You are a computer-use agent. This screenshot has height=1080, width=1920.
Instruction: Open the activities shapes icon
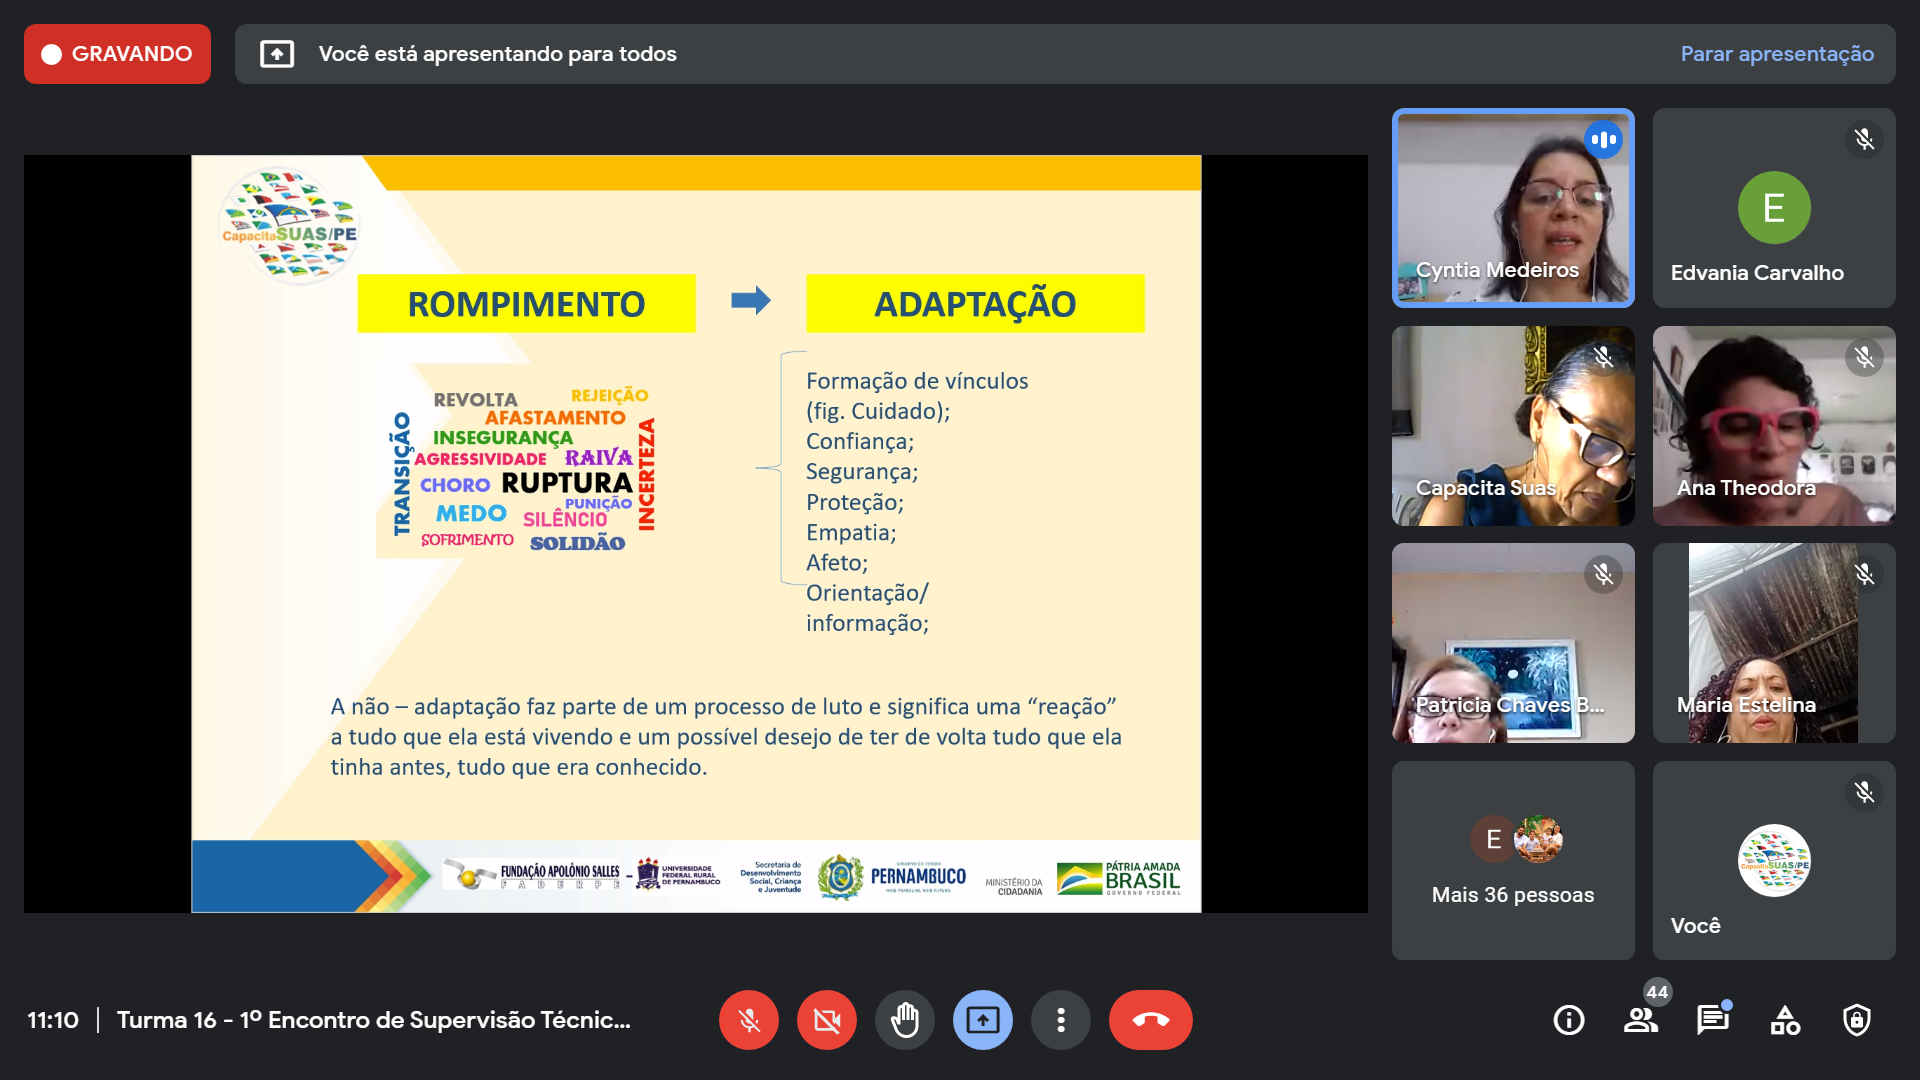1784,1020
